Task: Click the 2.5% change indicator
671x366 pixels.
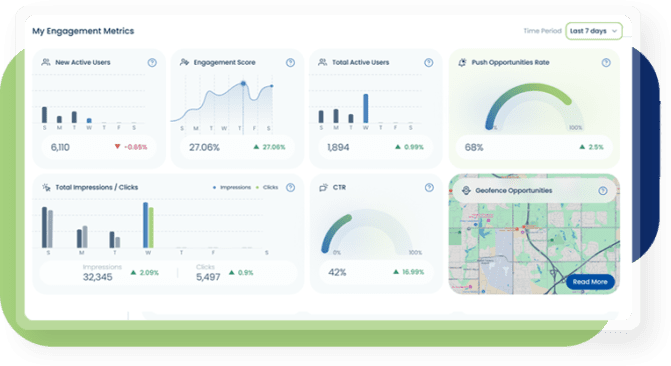Action: (x=591, y=147)
